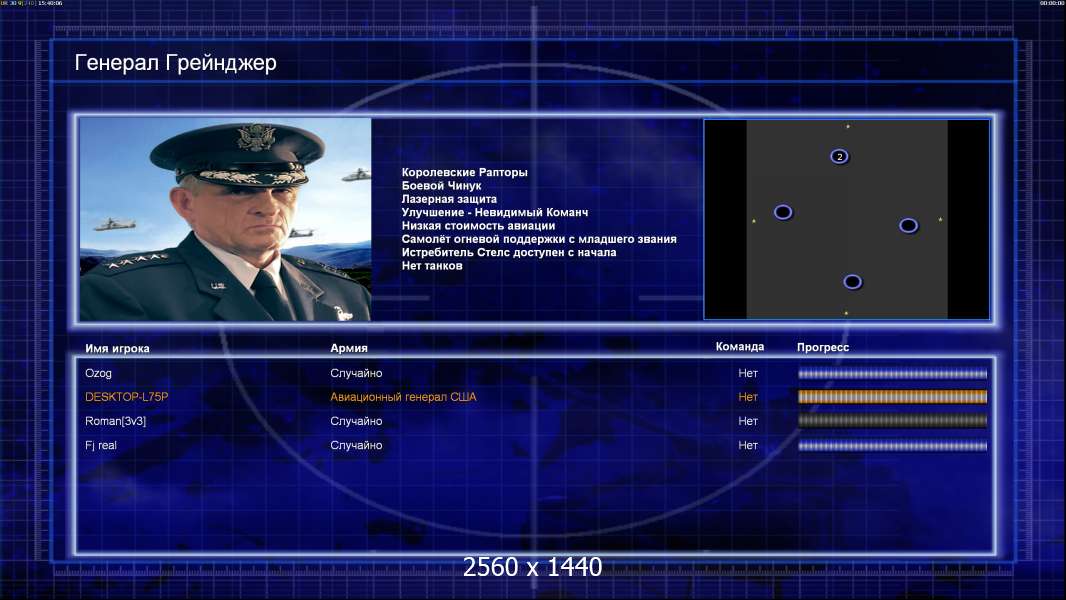The height and width of the screenshot is (600, 1066).
Task: Click 'Лазерная защита' text line
Action: tap(449, 199)
